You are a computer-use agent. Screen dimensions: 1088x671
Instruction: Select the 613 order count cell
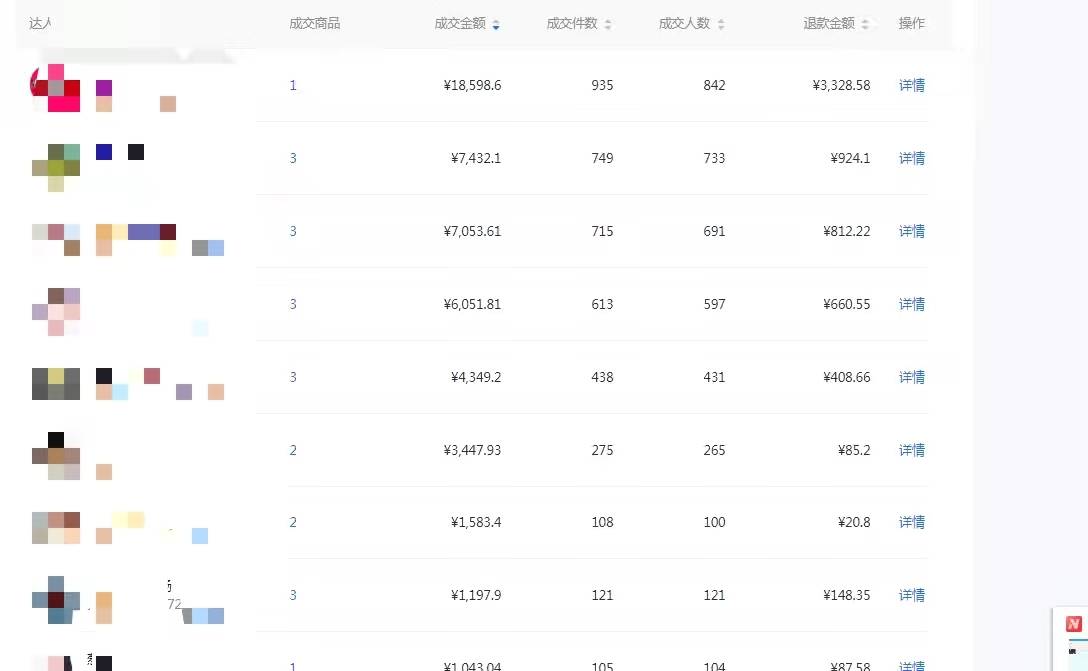tap(602, 304)
